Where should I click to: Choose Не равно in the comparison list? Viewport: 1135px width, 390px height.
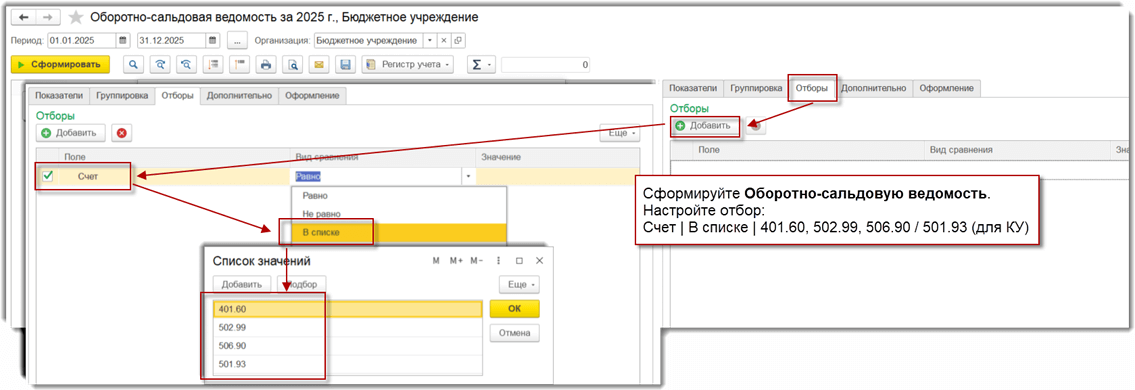coord(399,214)
